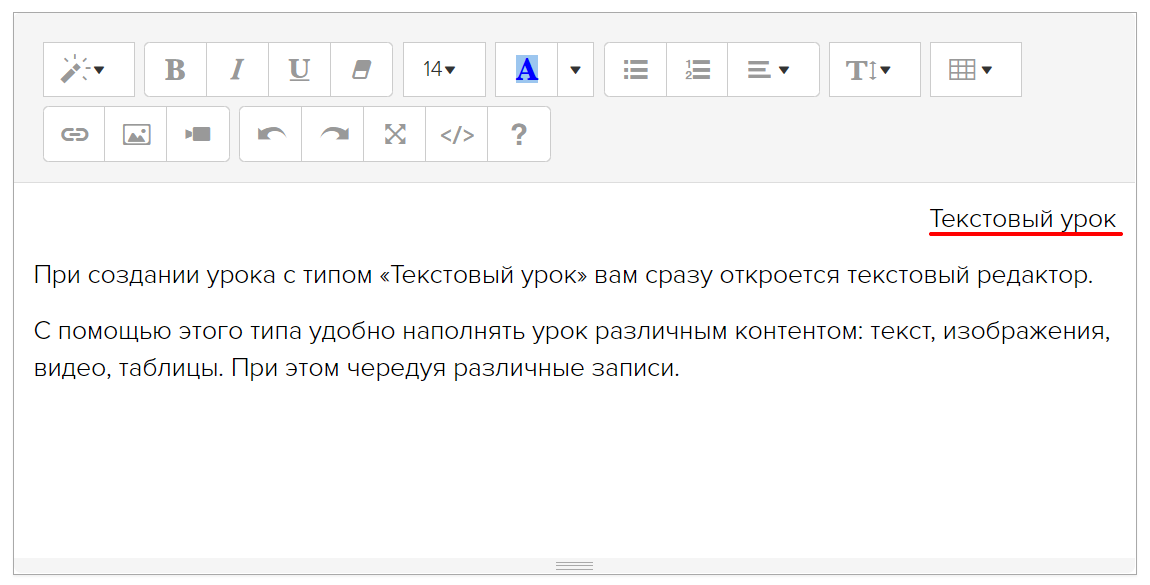
Task: Open the insert table dropdown
Action: 975,70
